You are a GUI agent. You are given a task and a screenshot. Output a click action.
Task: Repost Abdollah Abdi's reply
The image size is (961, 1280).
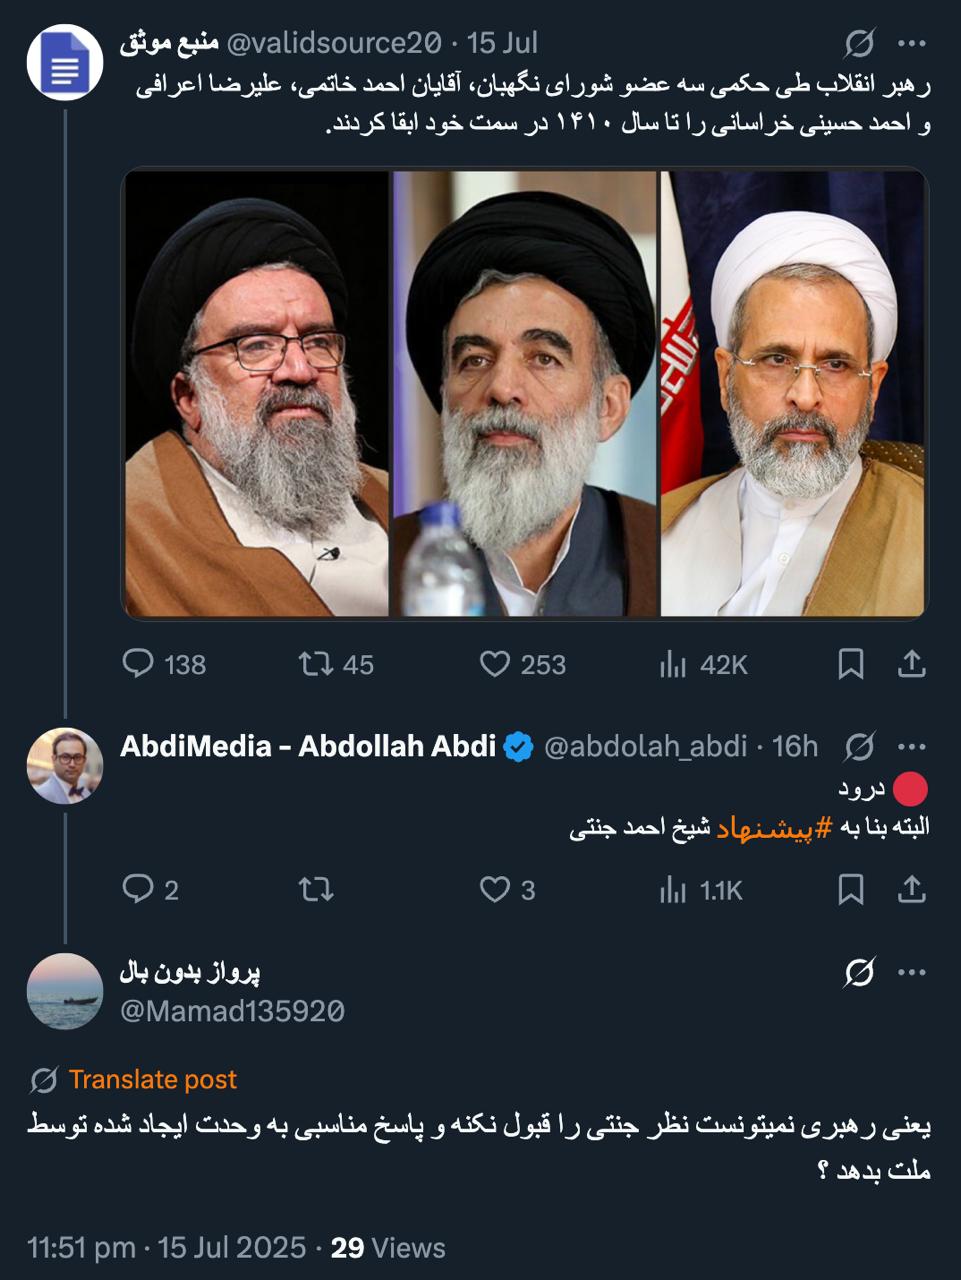point(316,889)
